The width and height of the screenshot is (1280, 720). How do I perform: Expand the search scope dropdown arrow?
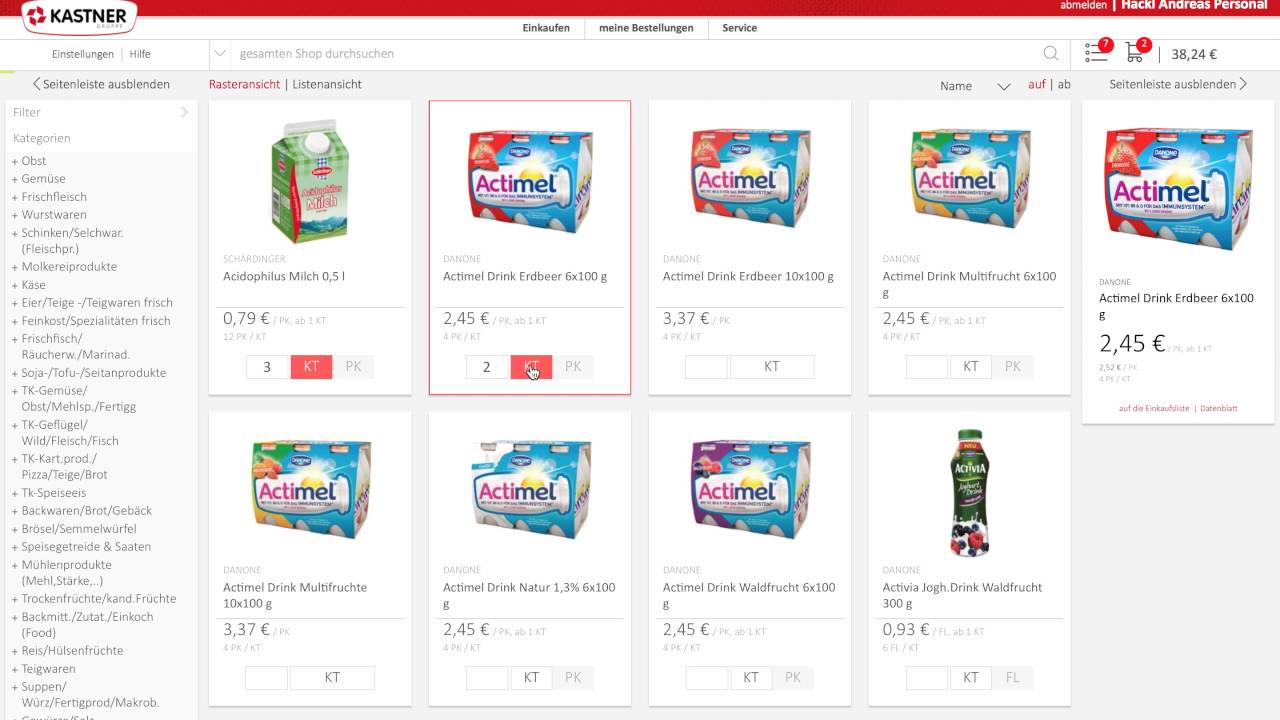[x=219, y=54]
